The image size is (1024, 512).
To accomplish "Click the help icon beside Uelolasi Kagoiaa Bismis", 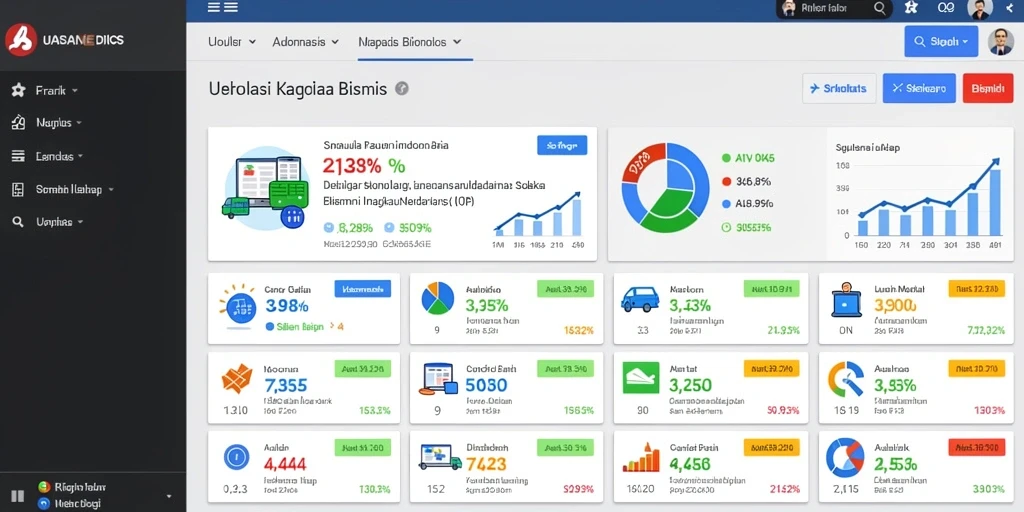I will pyautogui.click(x=402, y=89).
